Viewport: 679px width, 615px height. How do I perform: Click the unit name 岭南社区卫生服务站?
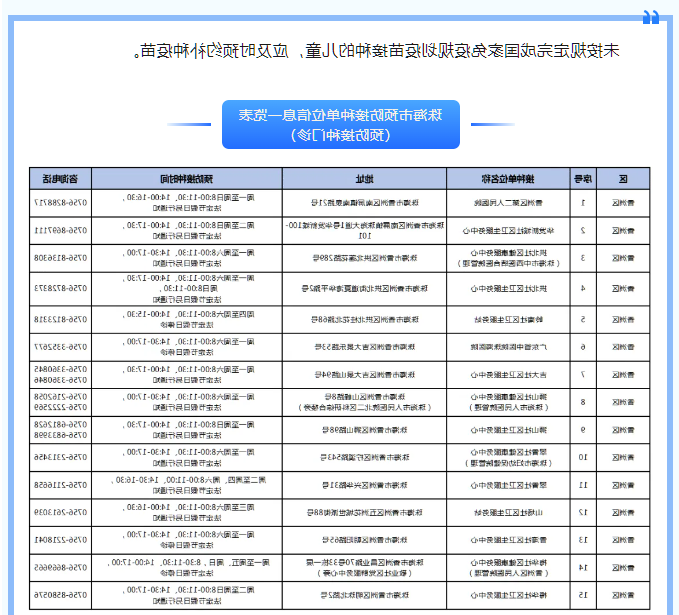508,320
